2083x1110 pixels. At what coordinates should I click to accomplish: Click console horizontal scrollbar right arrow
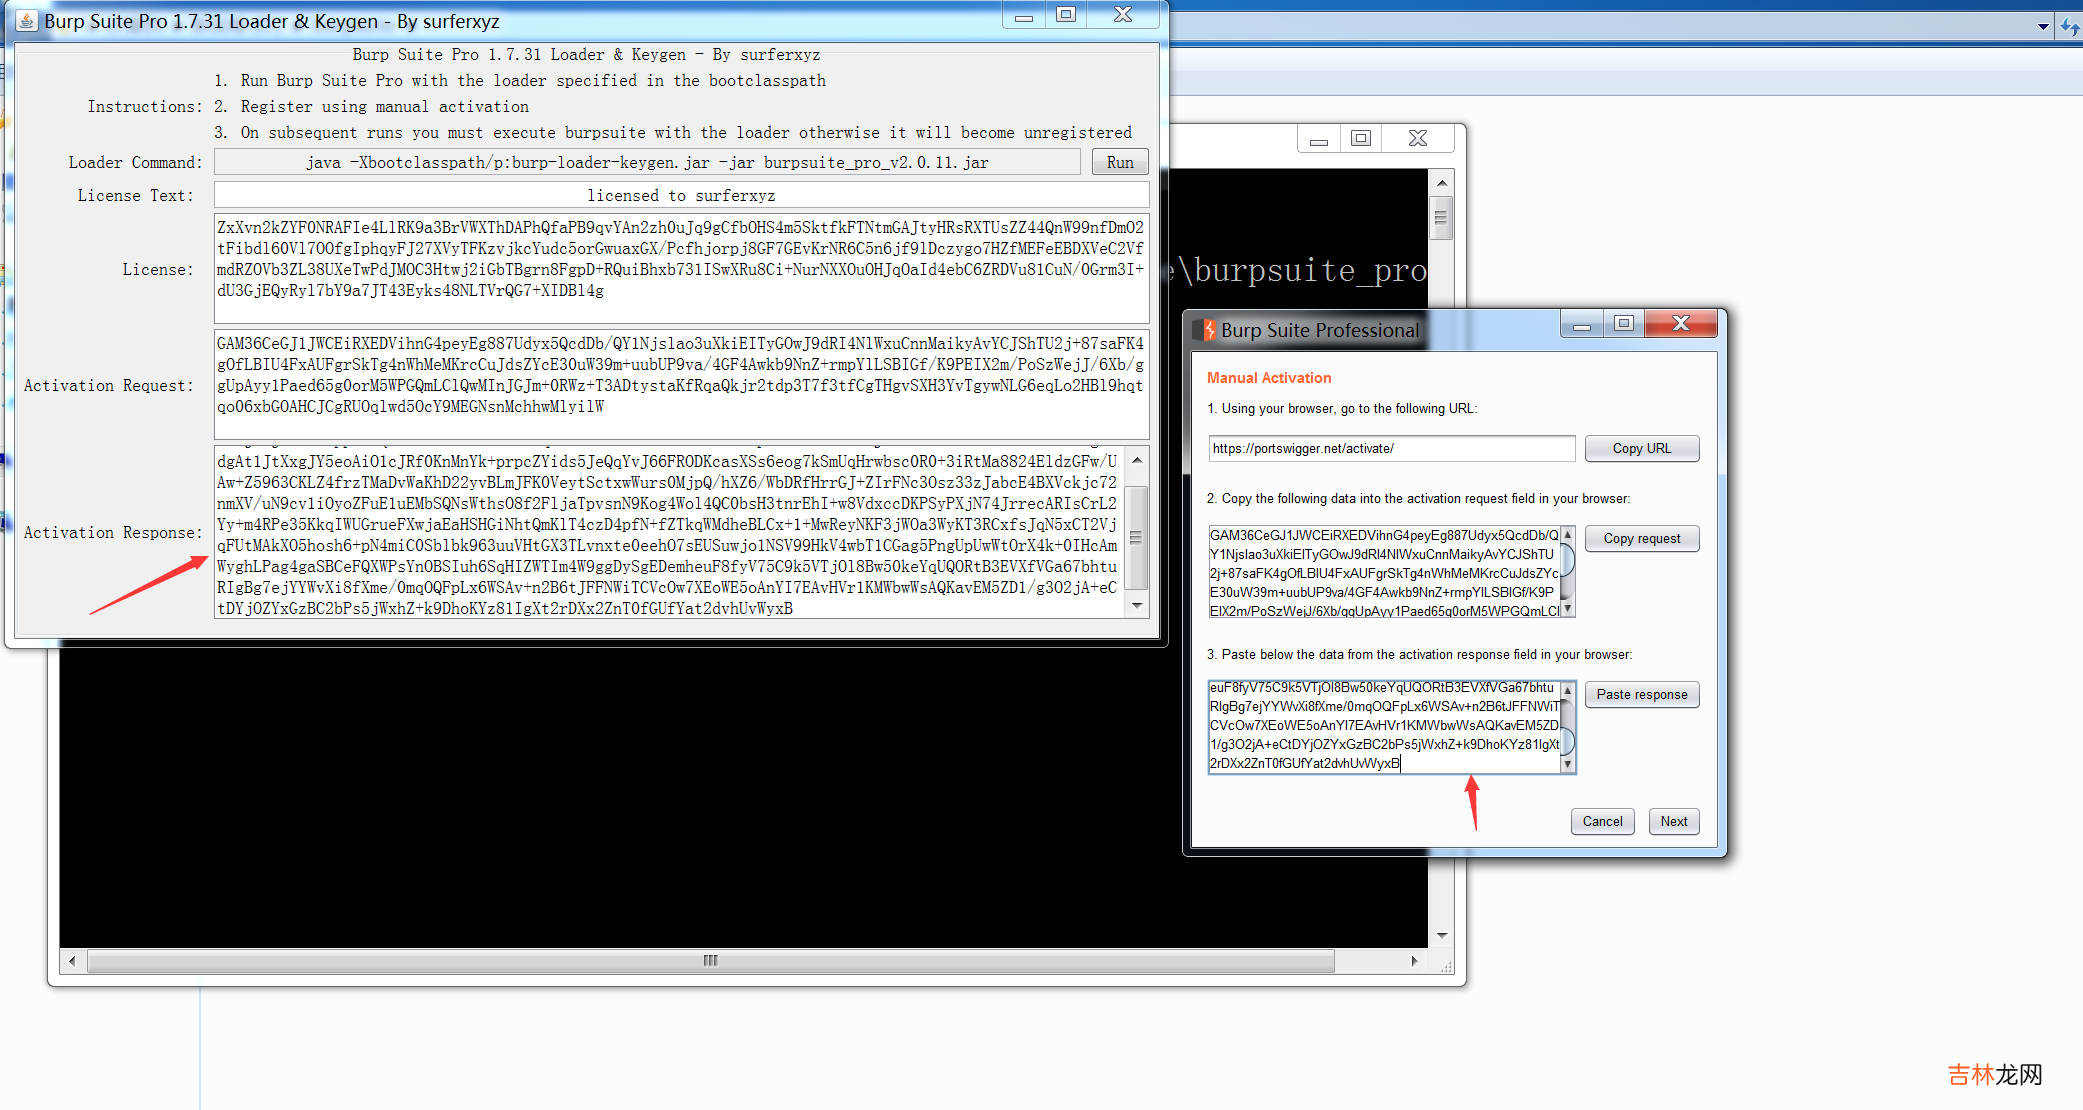coord(1414,961)
